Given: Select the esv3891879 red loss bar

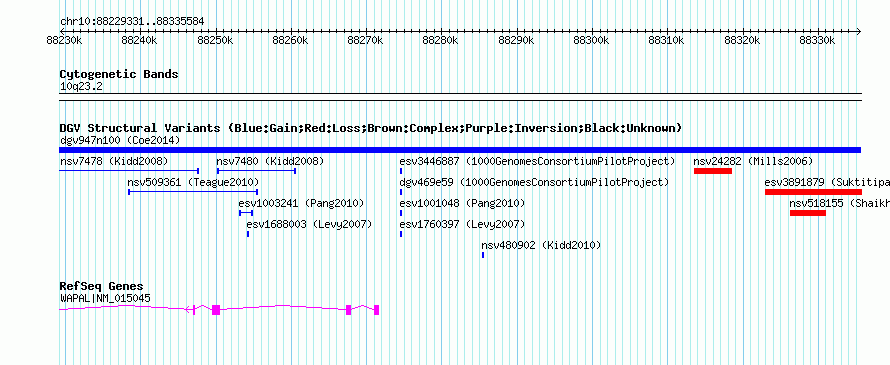Looking at the screenshot, I should (x=813, y=192).
